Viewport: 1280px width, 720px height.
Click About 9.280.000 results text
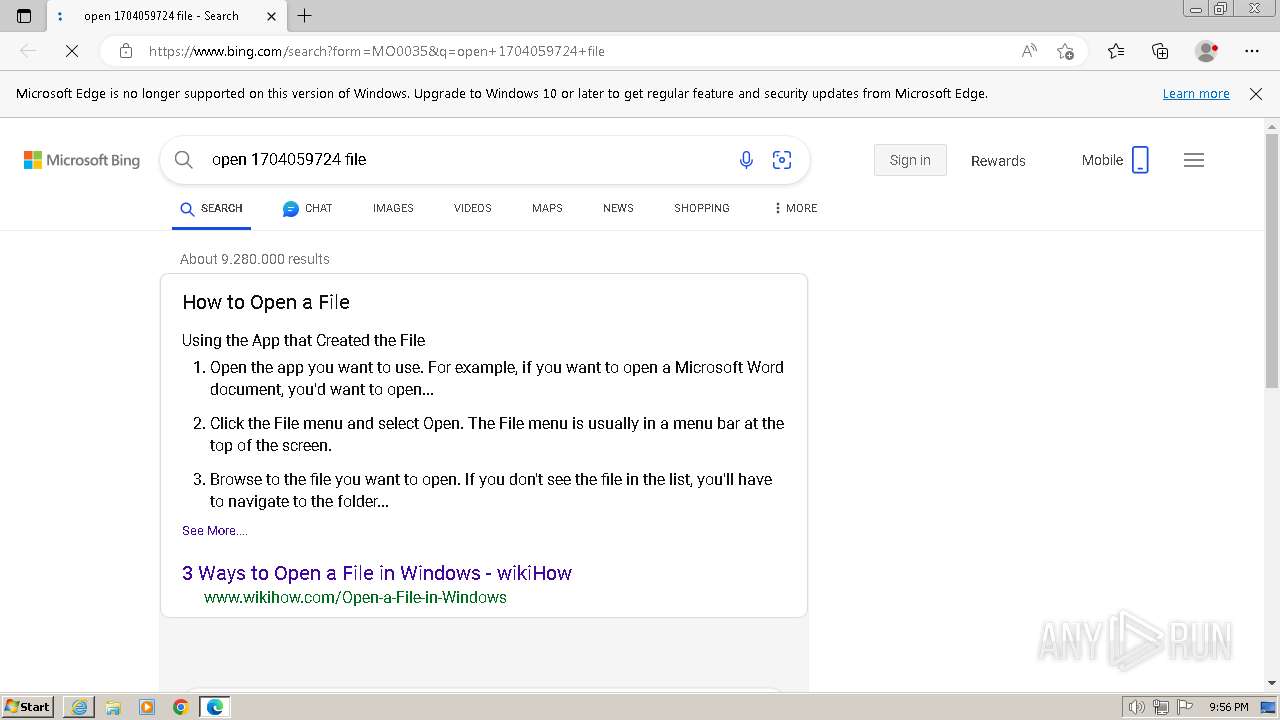tap(255, 259)
